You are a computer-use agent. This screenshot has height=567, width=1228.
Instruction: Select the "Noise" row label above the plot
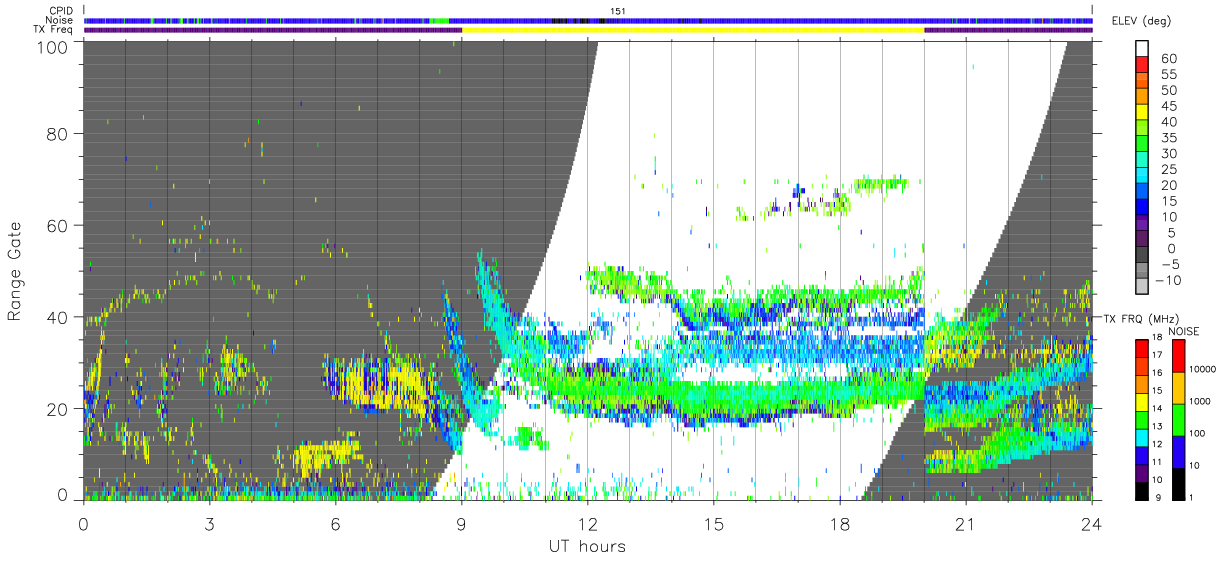58,20
